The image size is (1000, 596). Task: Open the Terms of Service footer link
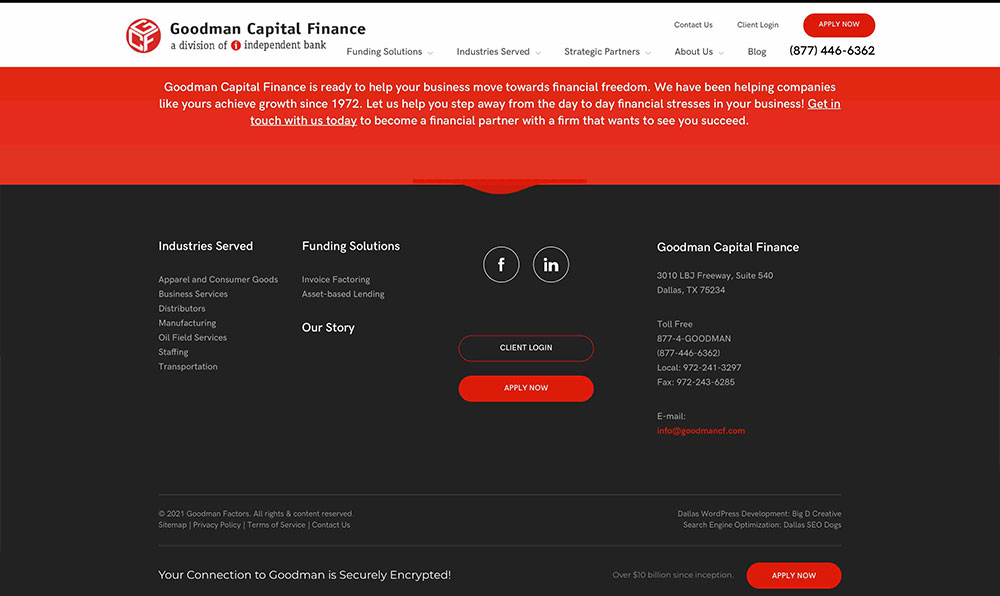point(276,525)
